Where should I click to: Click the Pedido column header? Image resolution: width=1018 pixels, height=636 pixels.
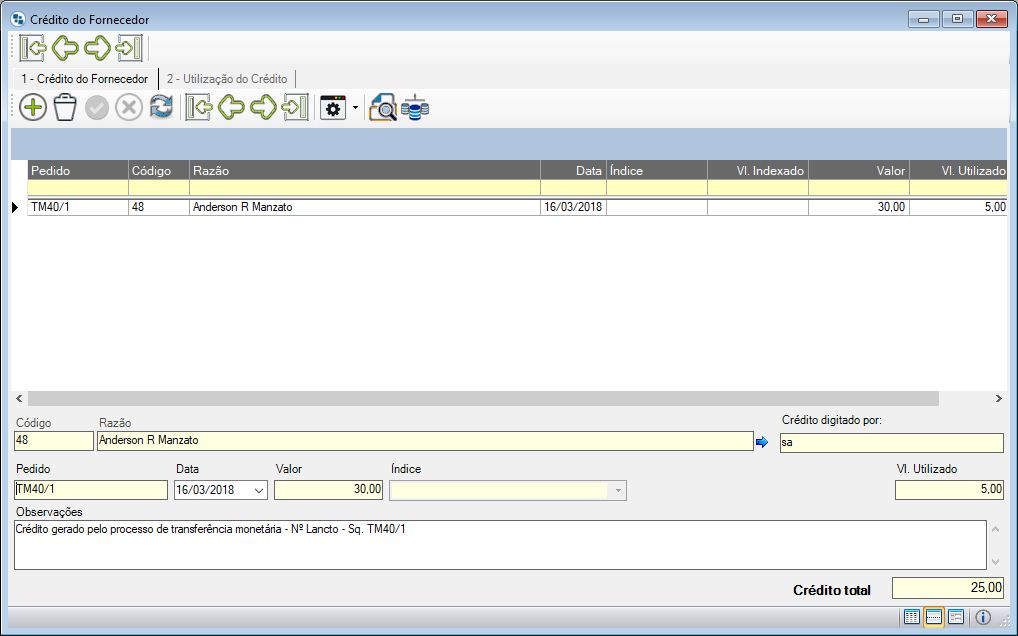click(x=78, y=171)
